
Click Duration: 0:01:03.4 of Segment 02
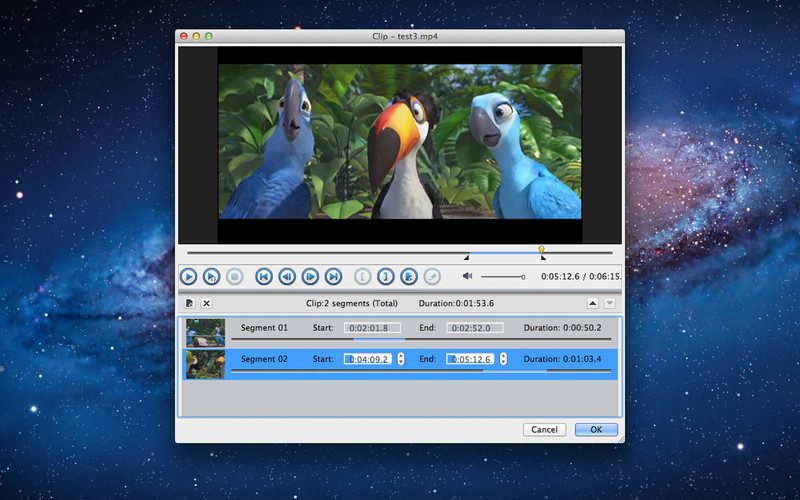(562, 359)
